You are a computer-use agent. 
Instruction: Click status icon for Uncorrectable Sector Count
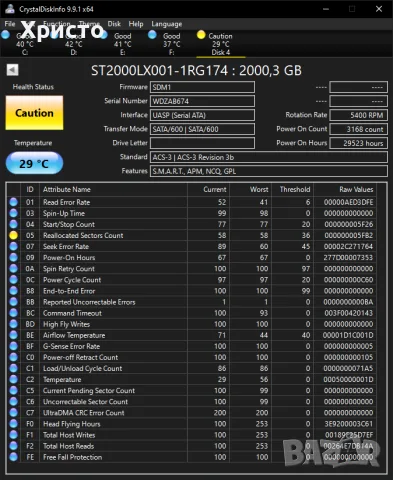pos(13,401)
